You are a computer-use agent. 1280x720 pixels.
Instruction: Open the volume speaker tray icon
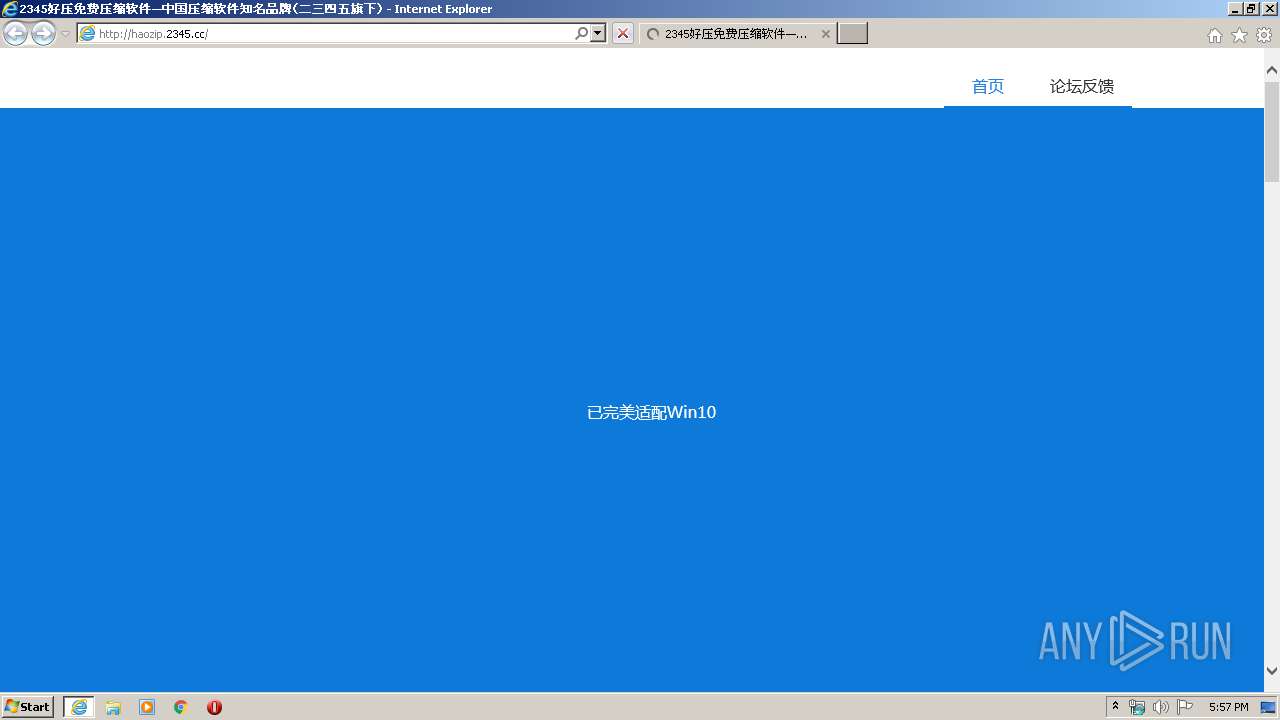1160,707
